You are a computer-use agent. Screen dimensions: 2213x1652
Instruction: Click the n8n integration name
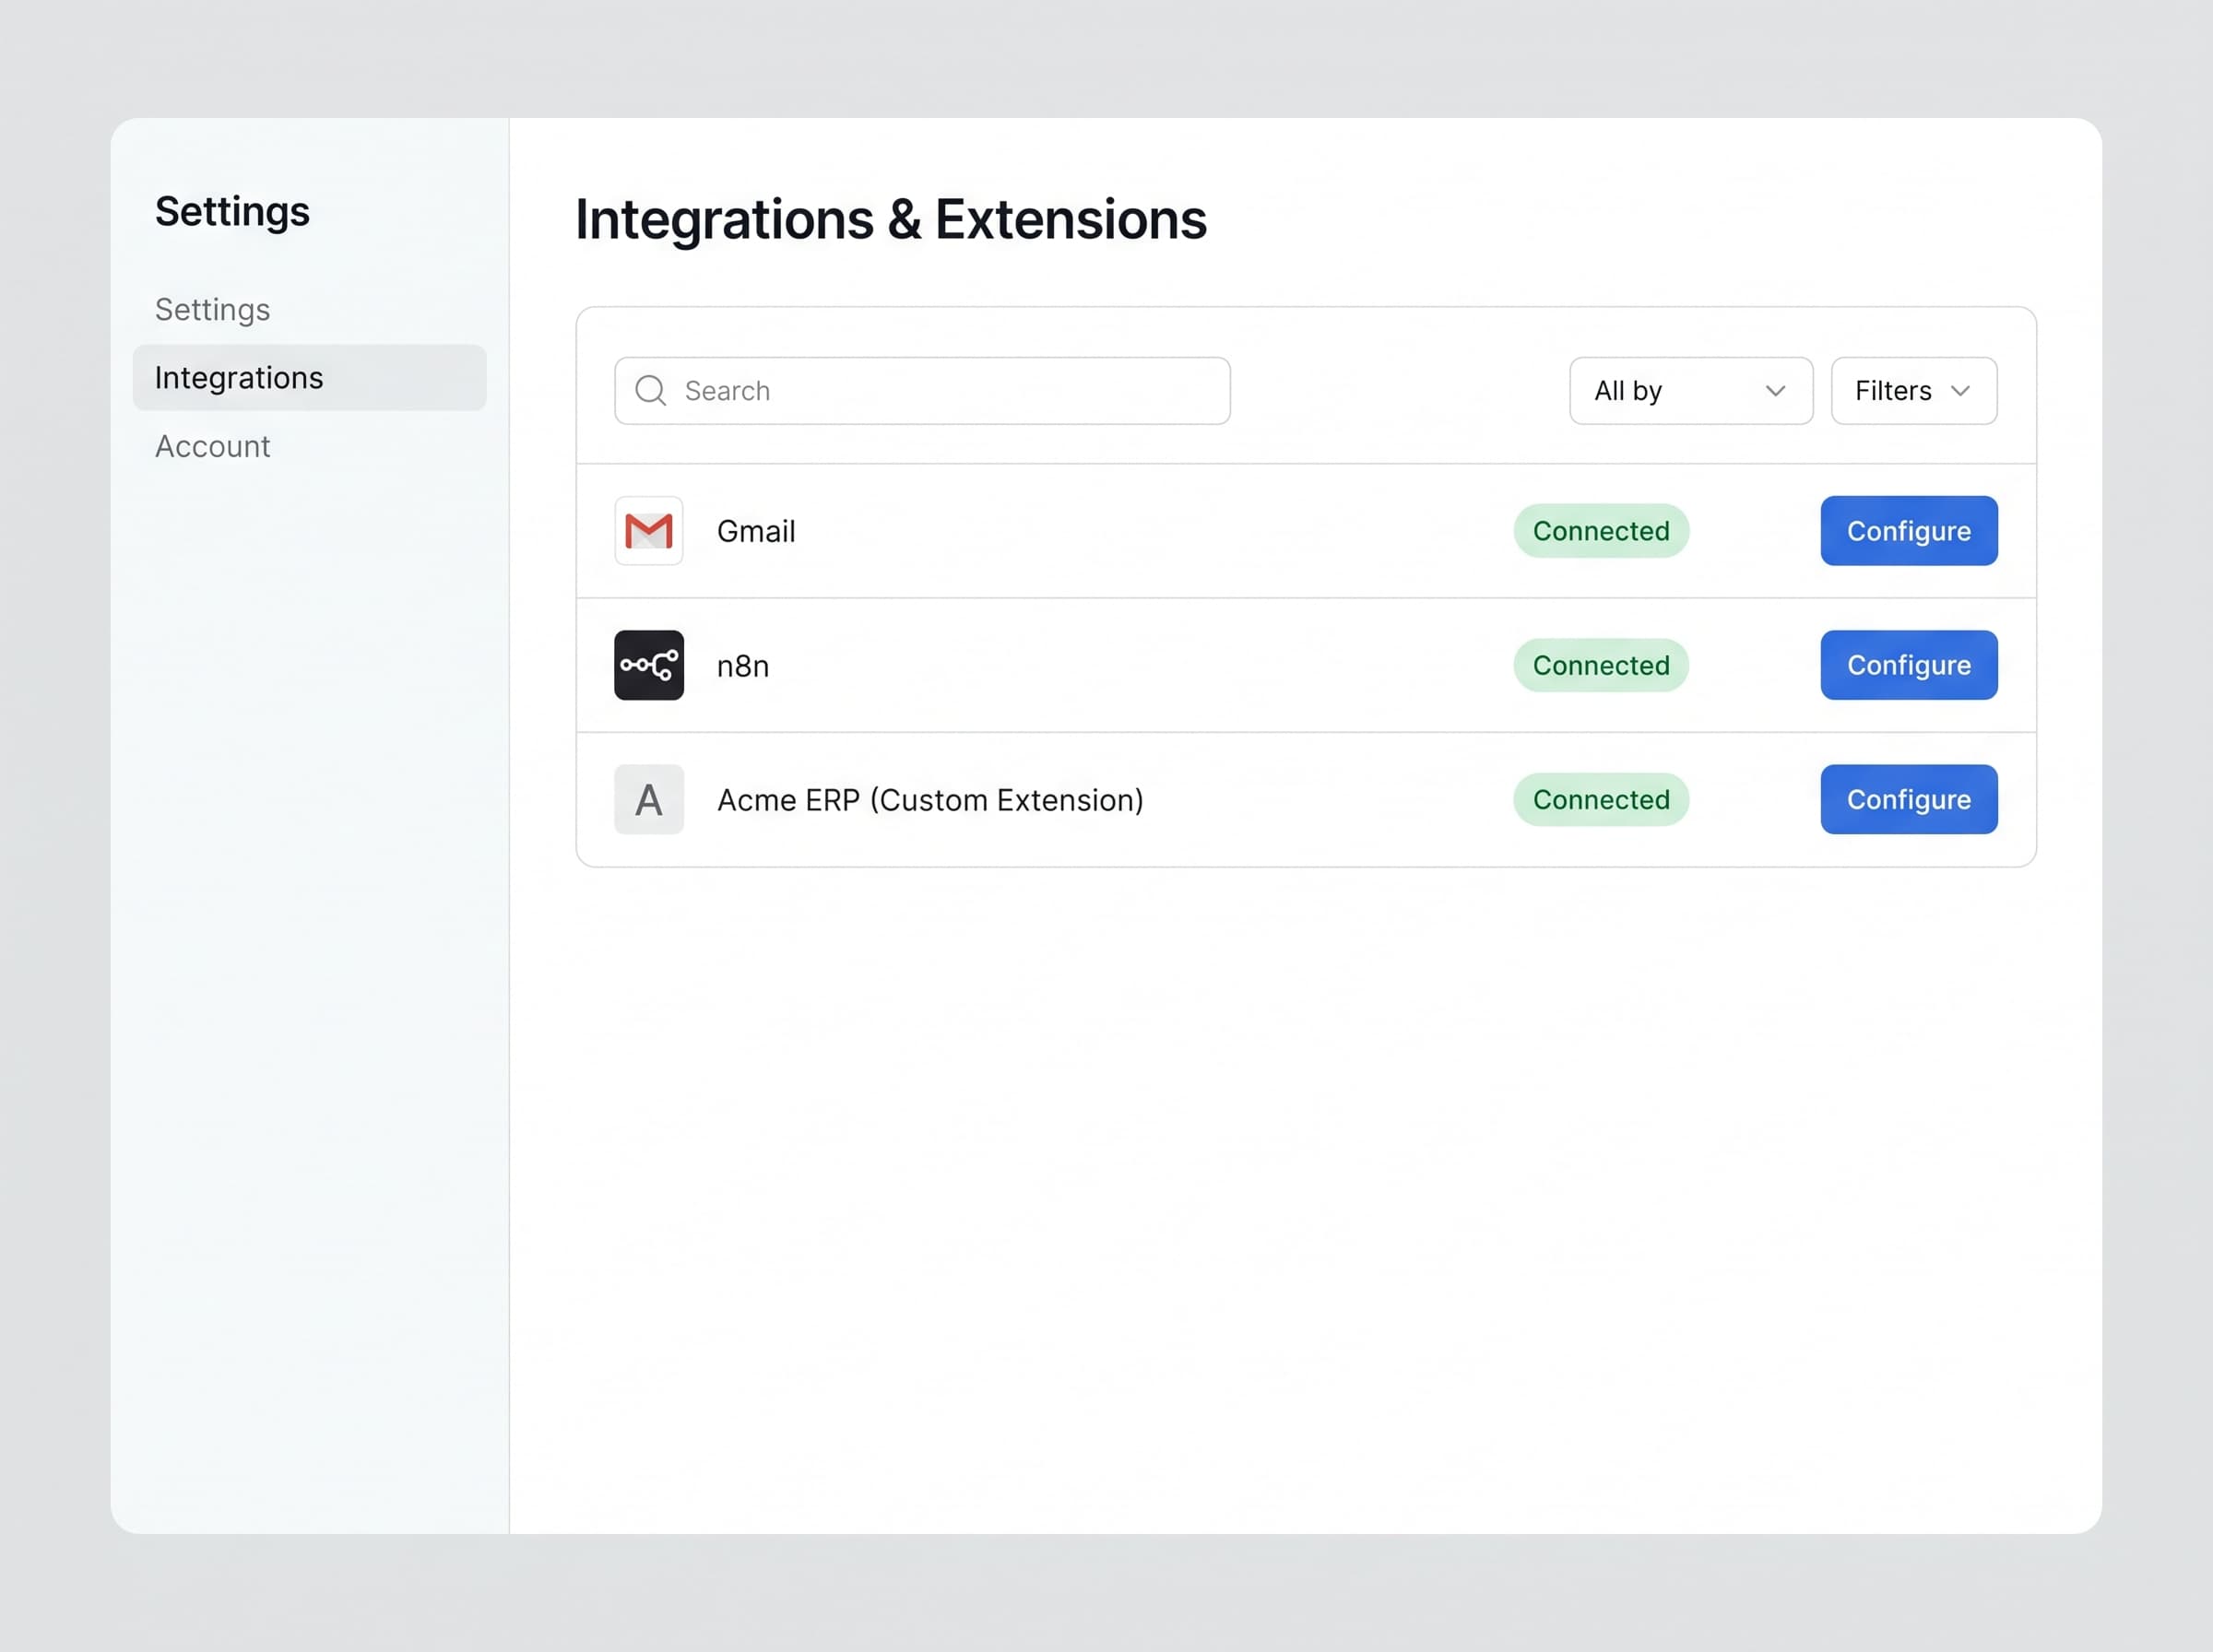[743, 666]
